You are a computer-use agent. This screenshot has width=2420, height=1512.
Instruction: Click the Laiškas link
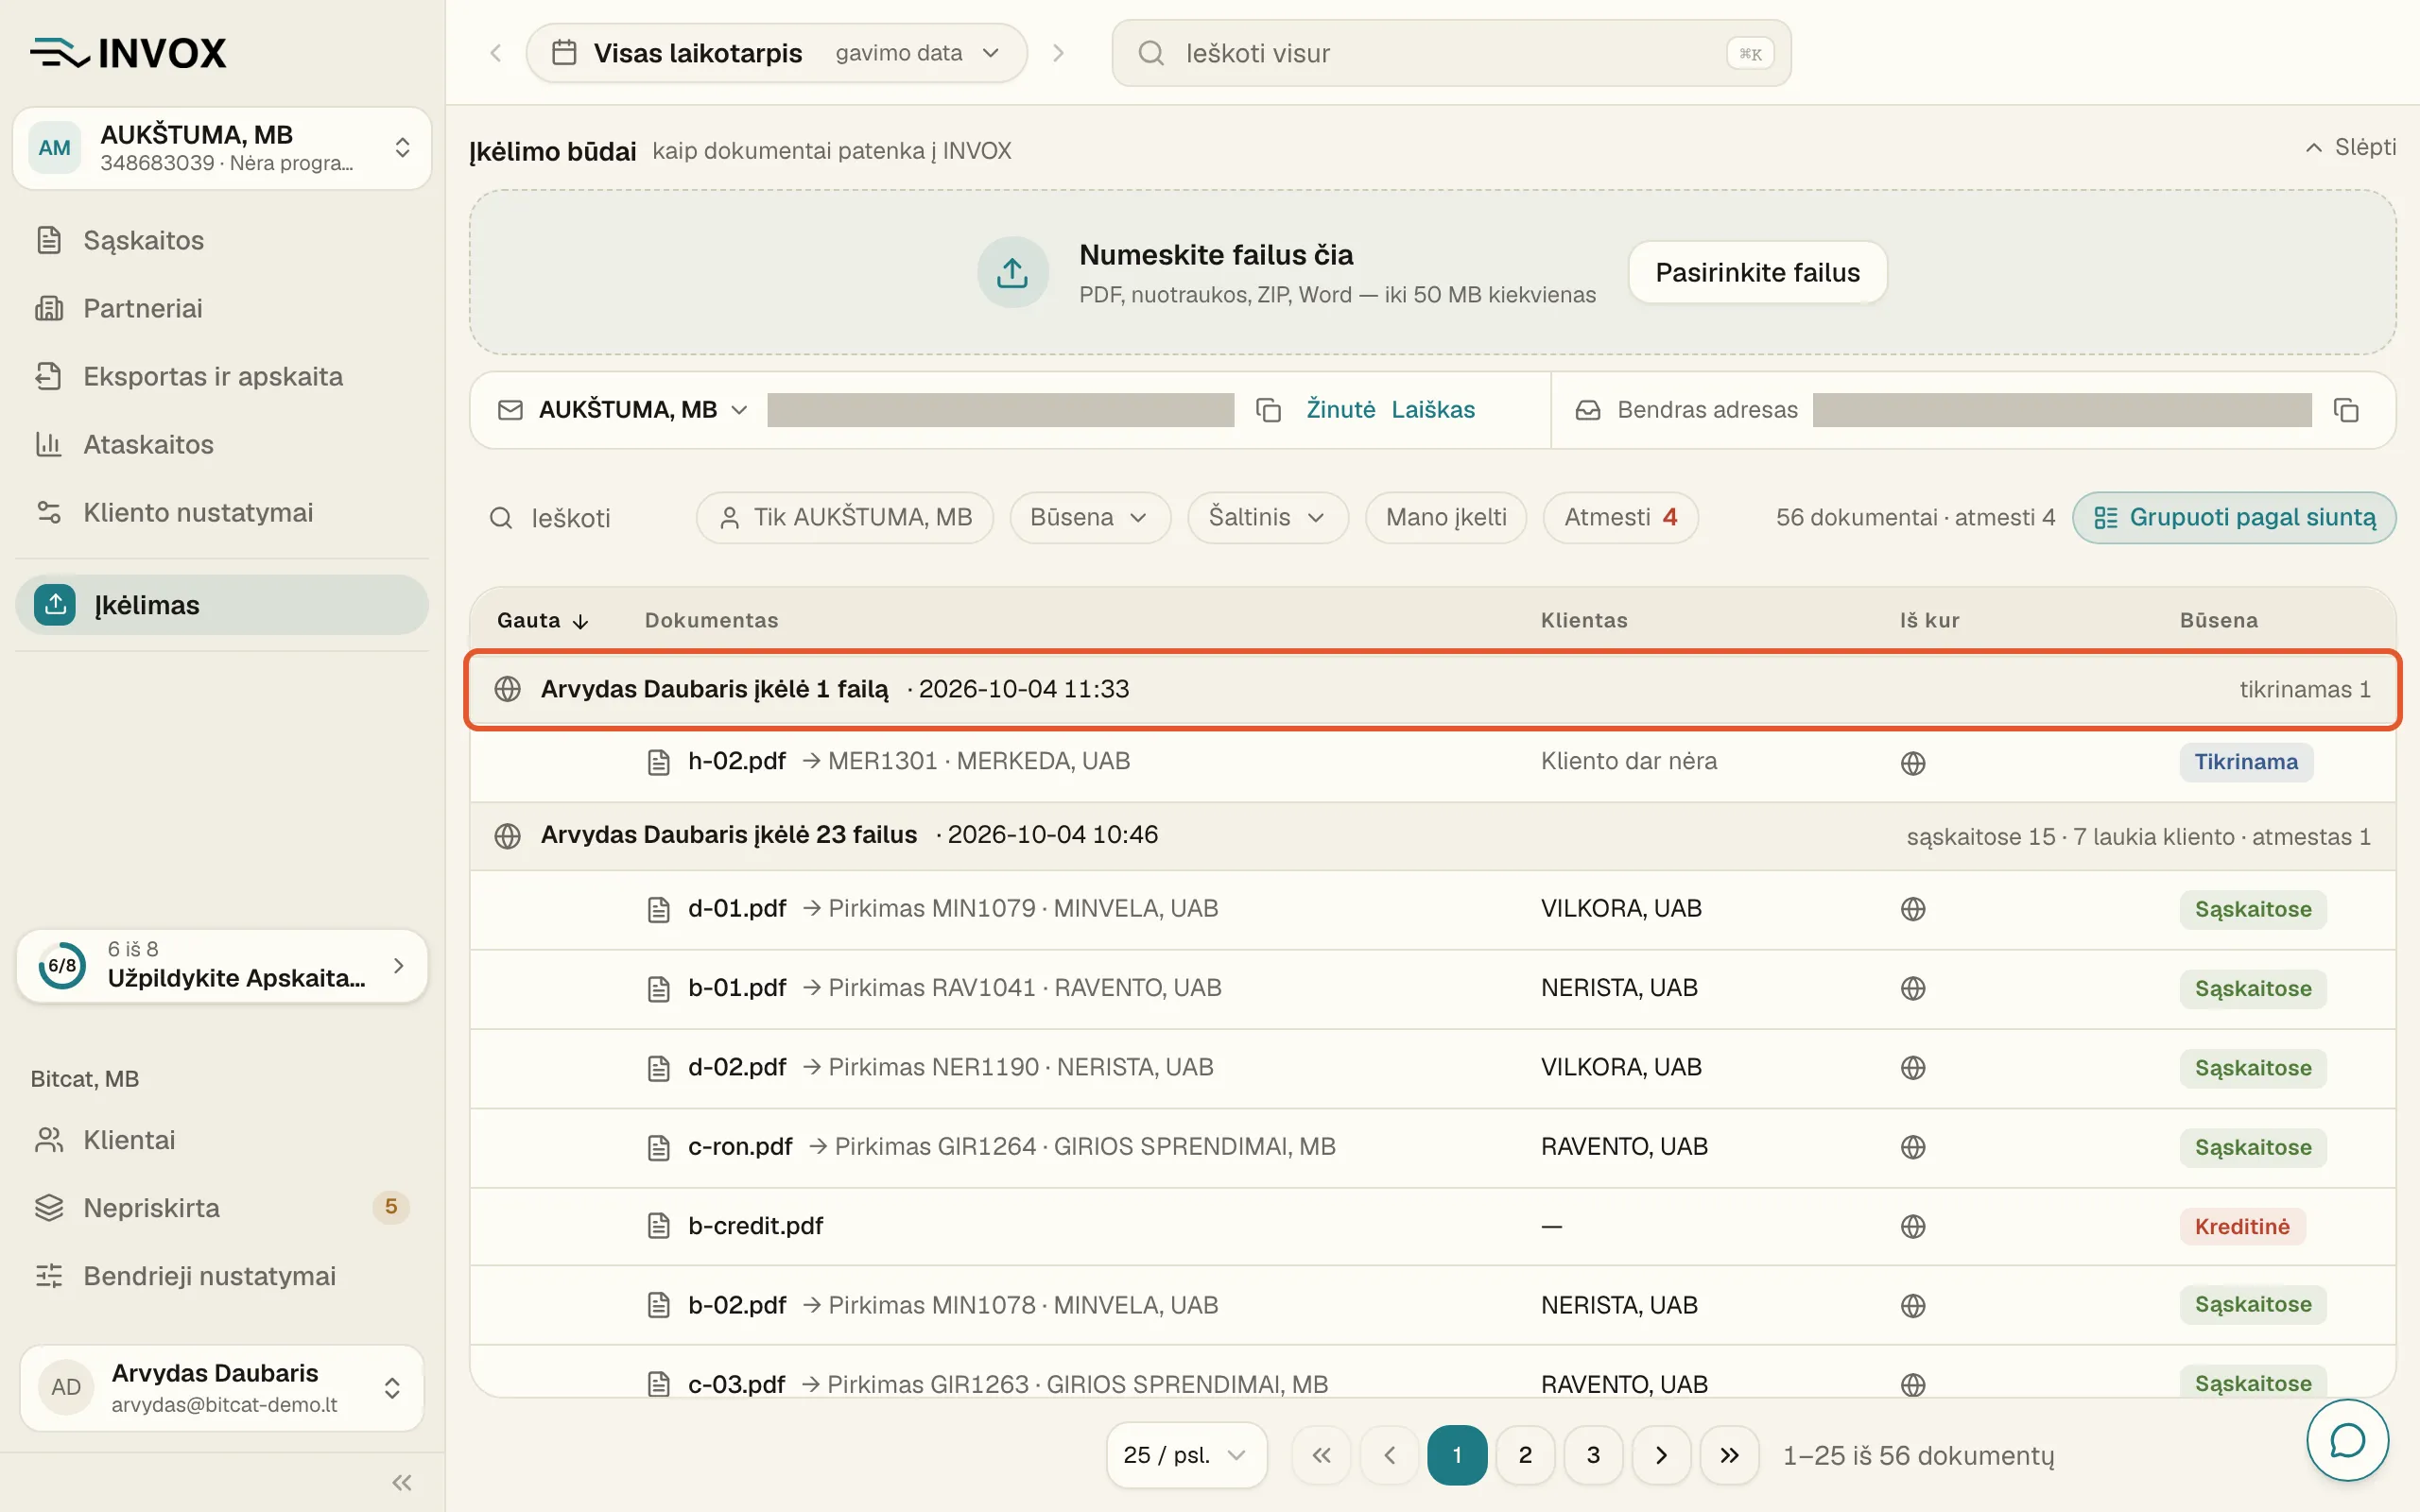click(x=1433, y=410)
